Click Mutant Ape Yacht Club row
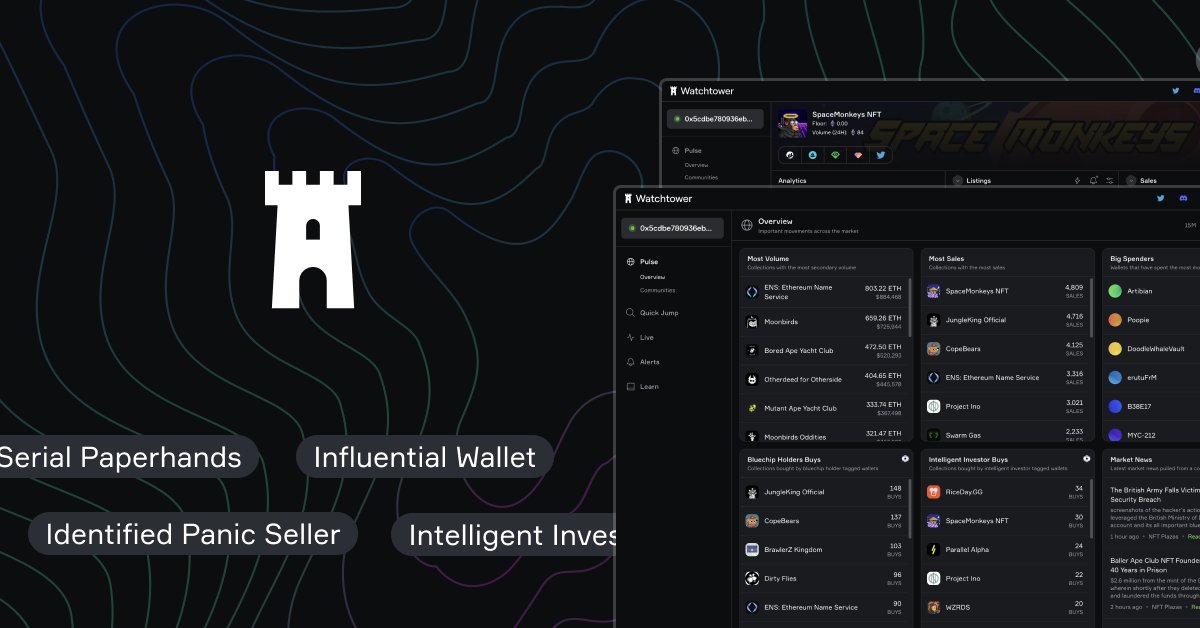The width and height of the screenshot is (1200, 628). pyautogui.click(x=825, y=408)
